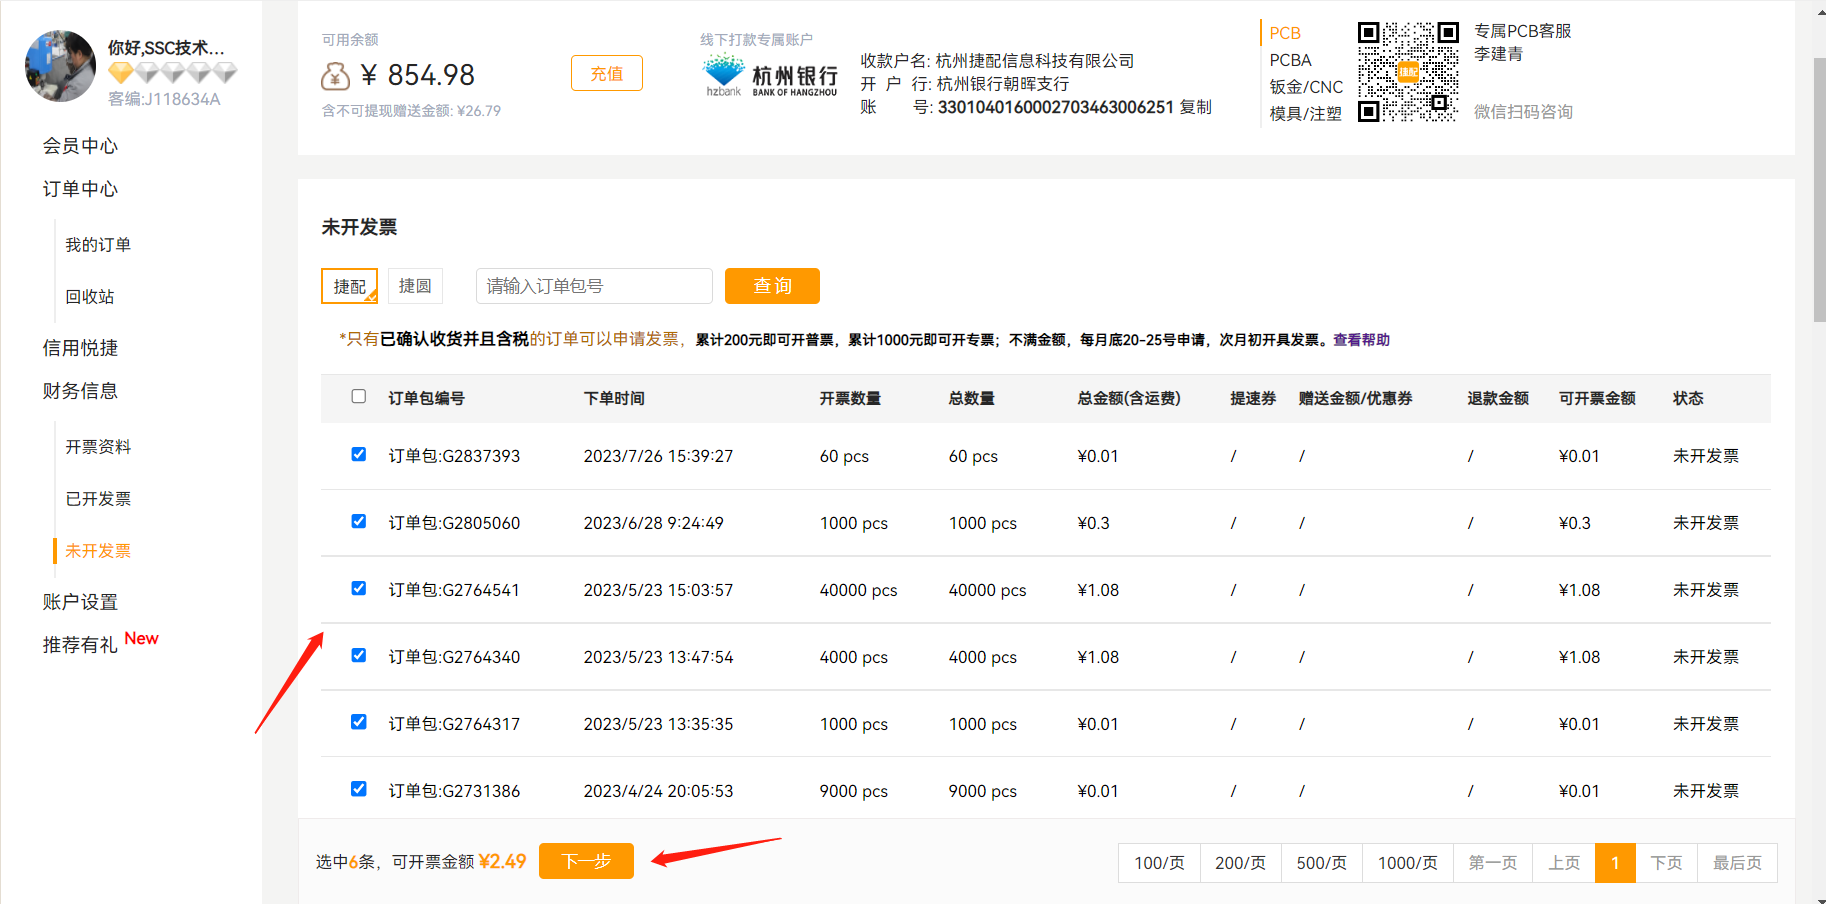This screenshot has height=904, width=1826.
Task: Expand the 订单中心 sidebar section
Action: point(80,189)
